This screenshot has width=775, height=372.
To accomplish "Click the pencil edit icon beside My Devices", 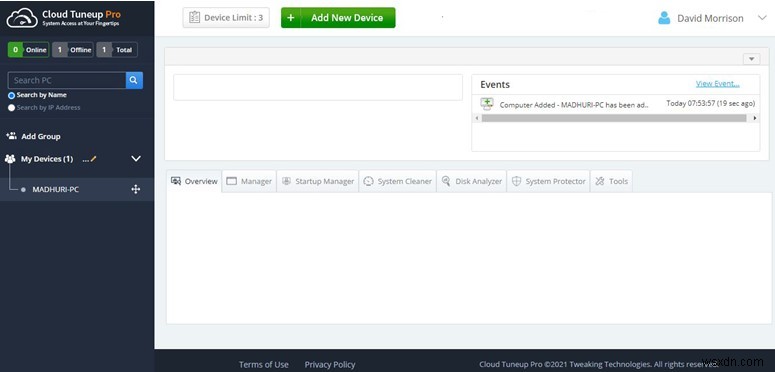I will coord(94,159).
